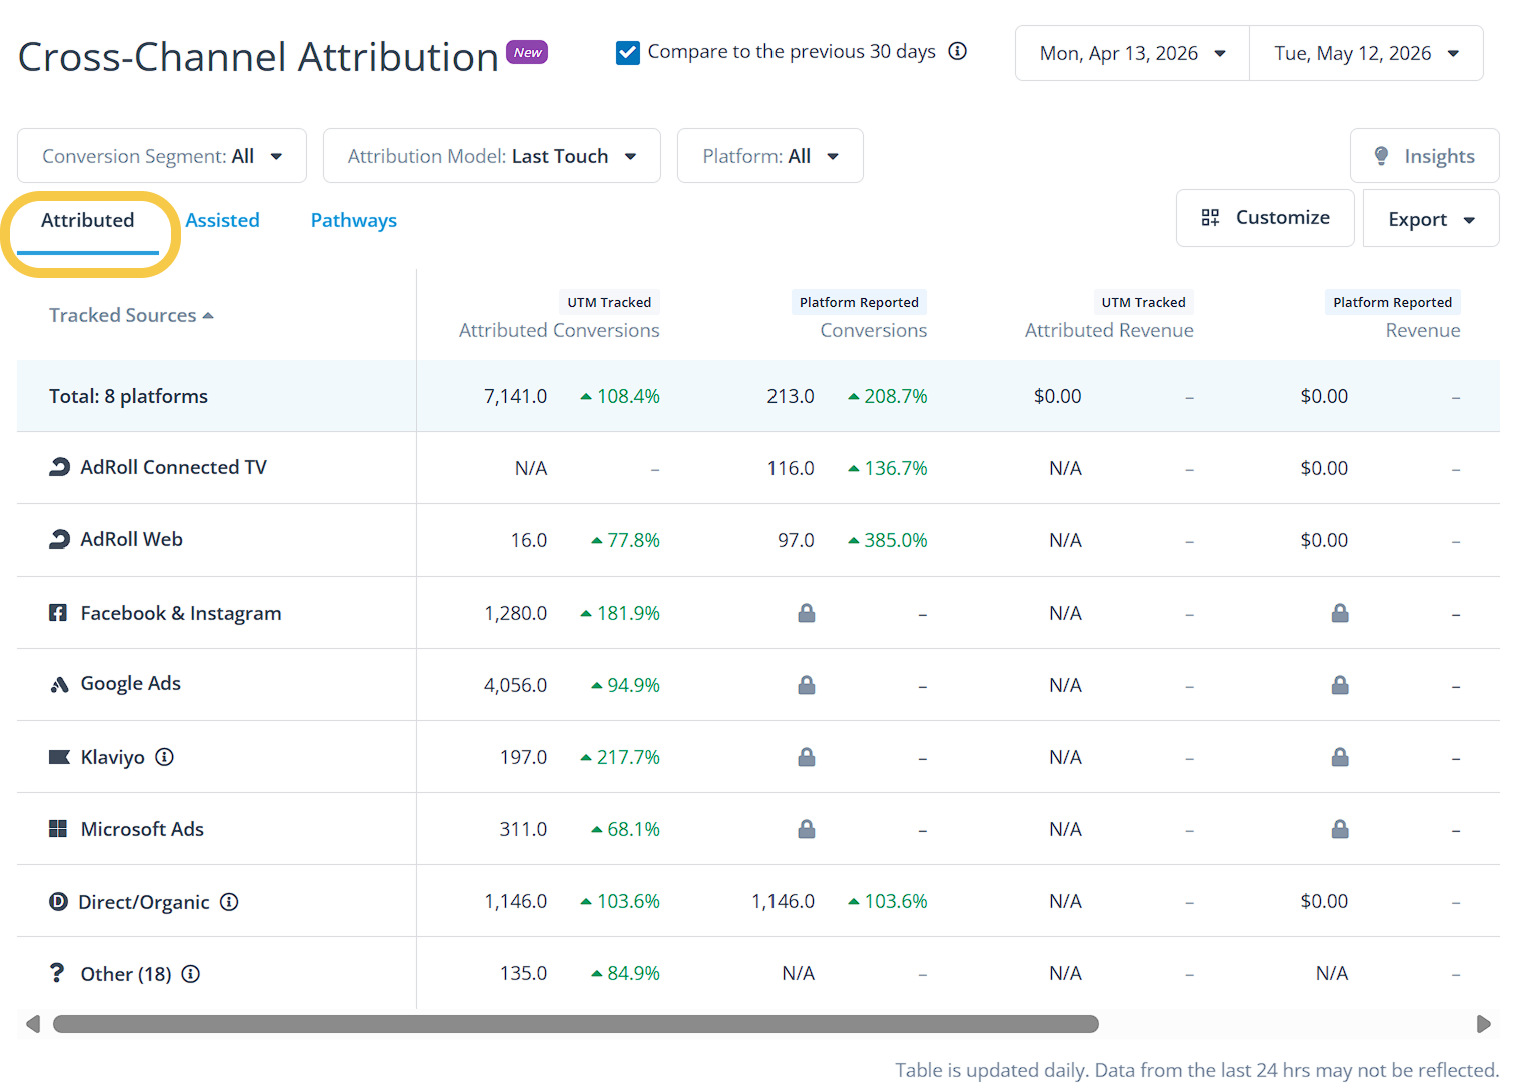Open the Export dropdown menu
The image size is (1540, 1092).
pos(1431,218)
